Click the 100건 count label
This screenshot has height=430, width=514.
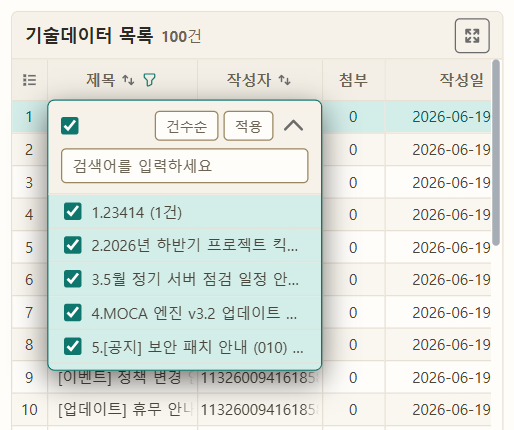click(182, 36)
